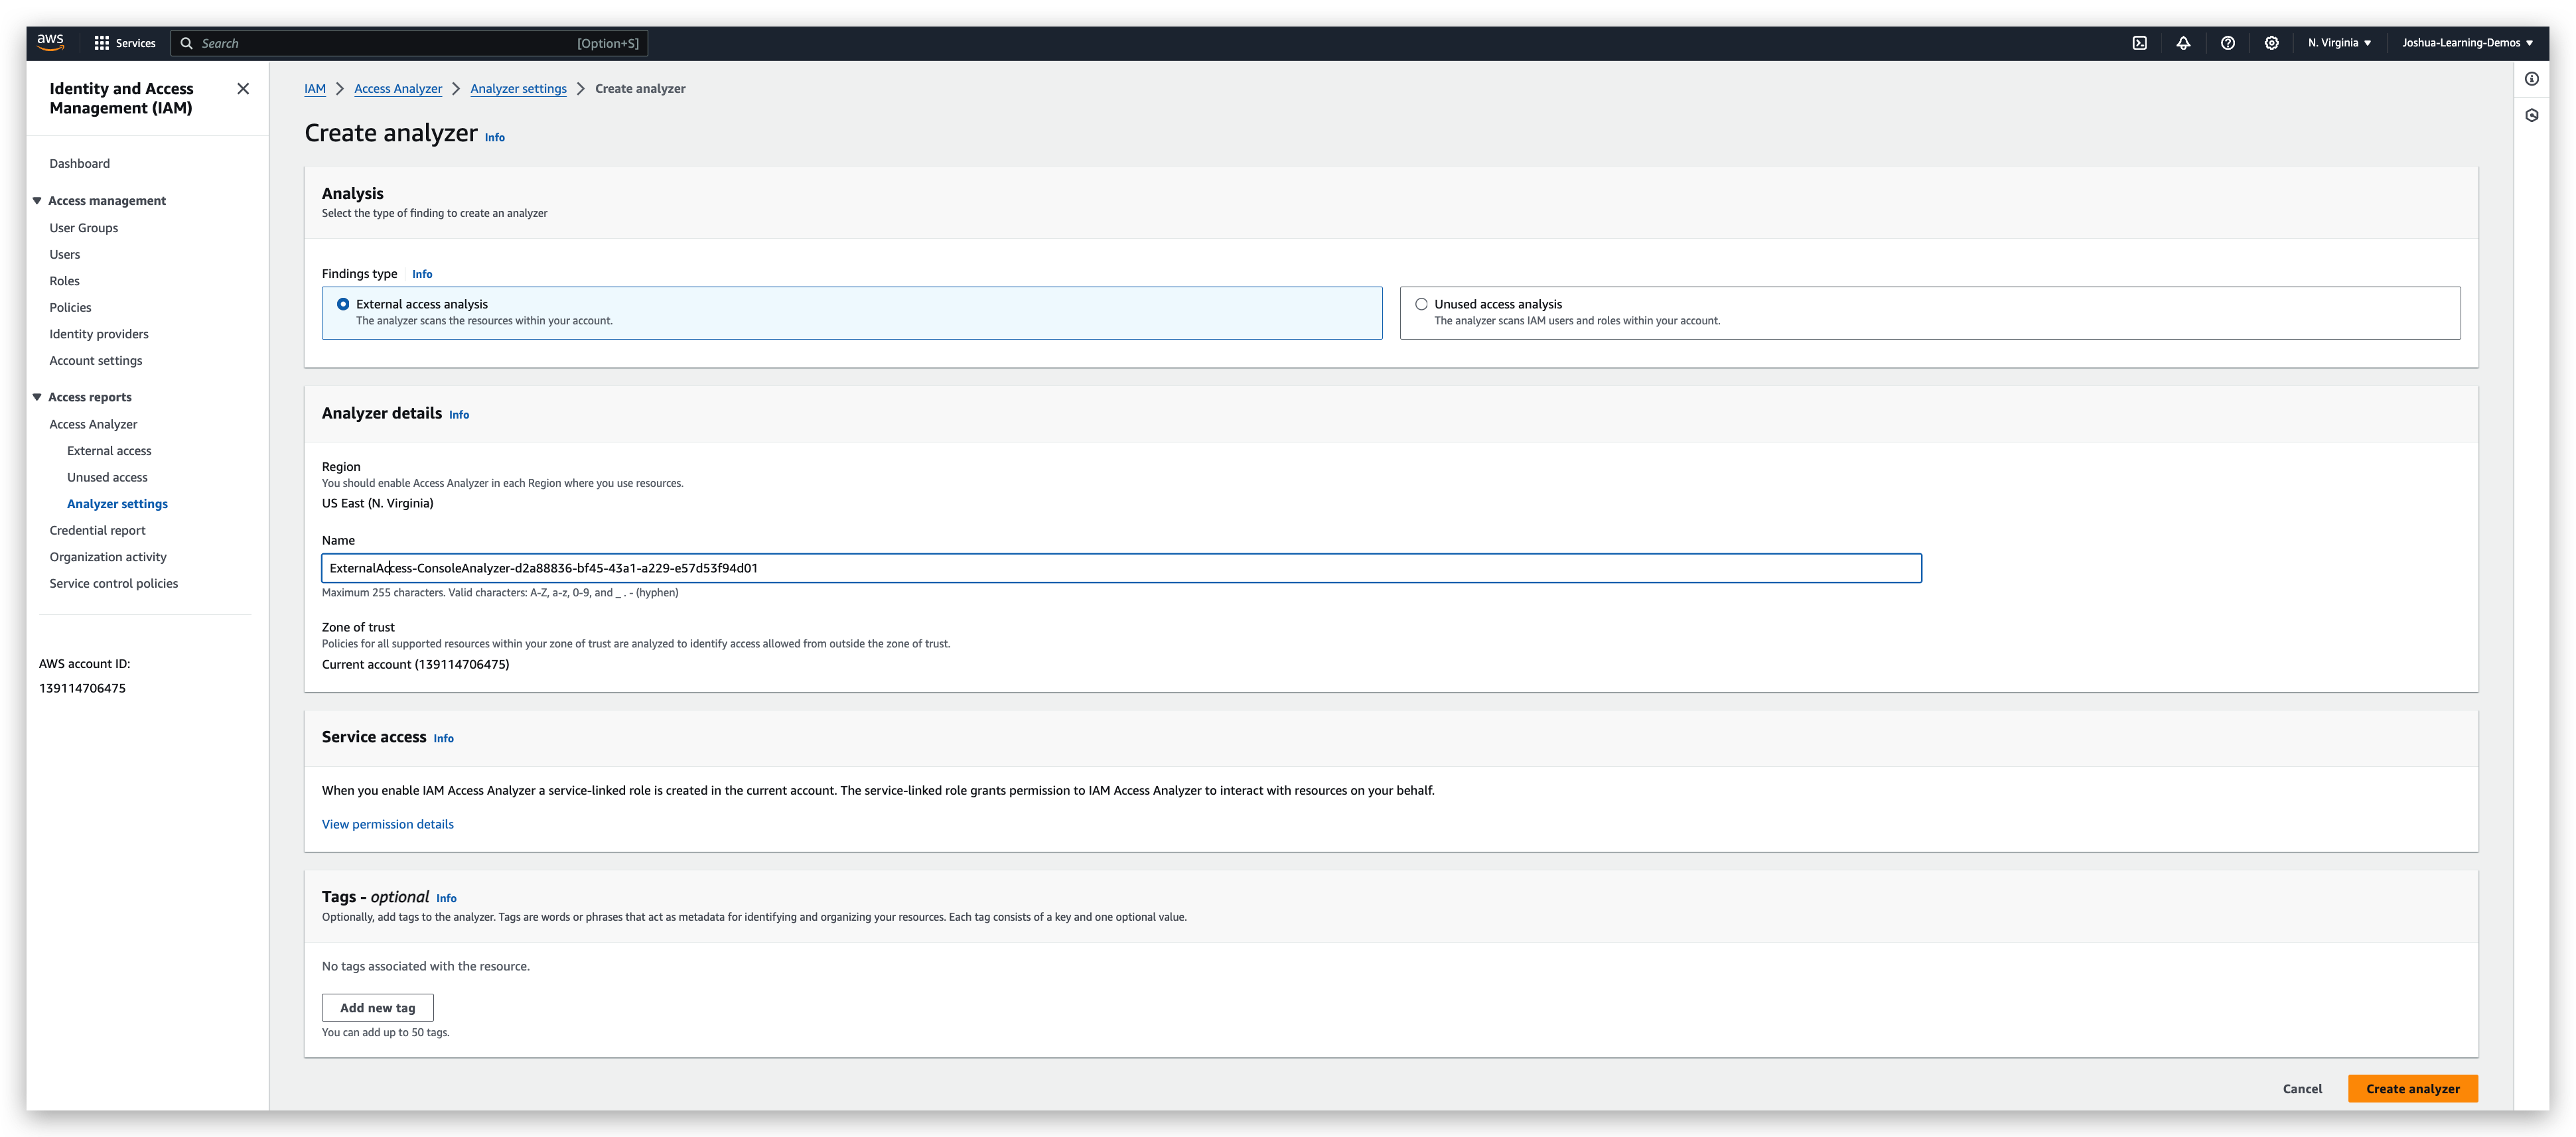Click the Create analyzer button
Viewport: 2576px width, 1137px height.
click(2413, 1088)
